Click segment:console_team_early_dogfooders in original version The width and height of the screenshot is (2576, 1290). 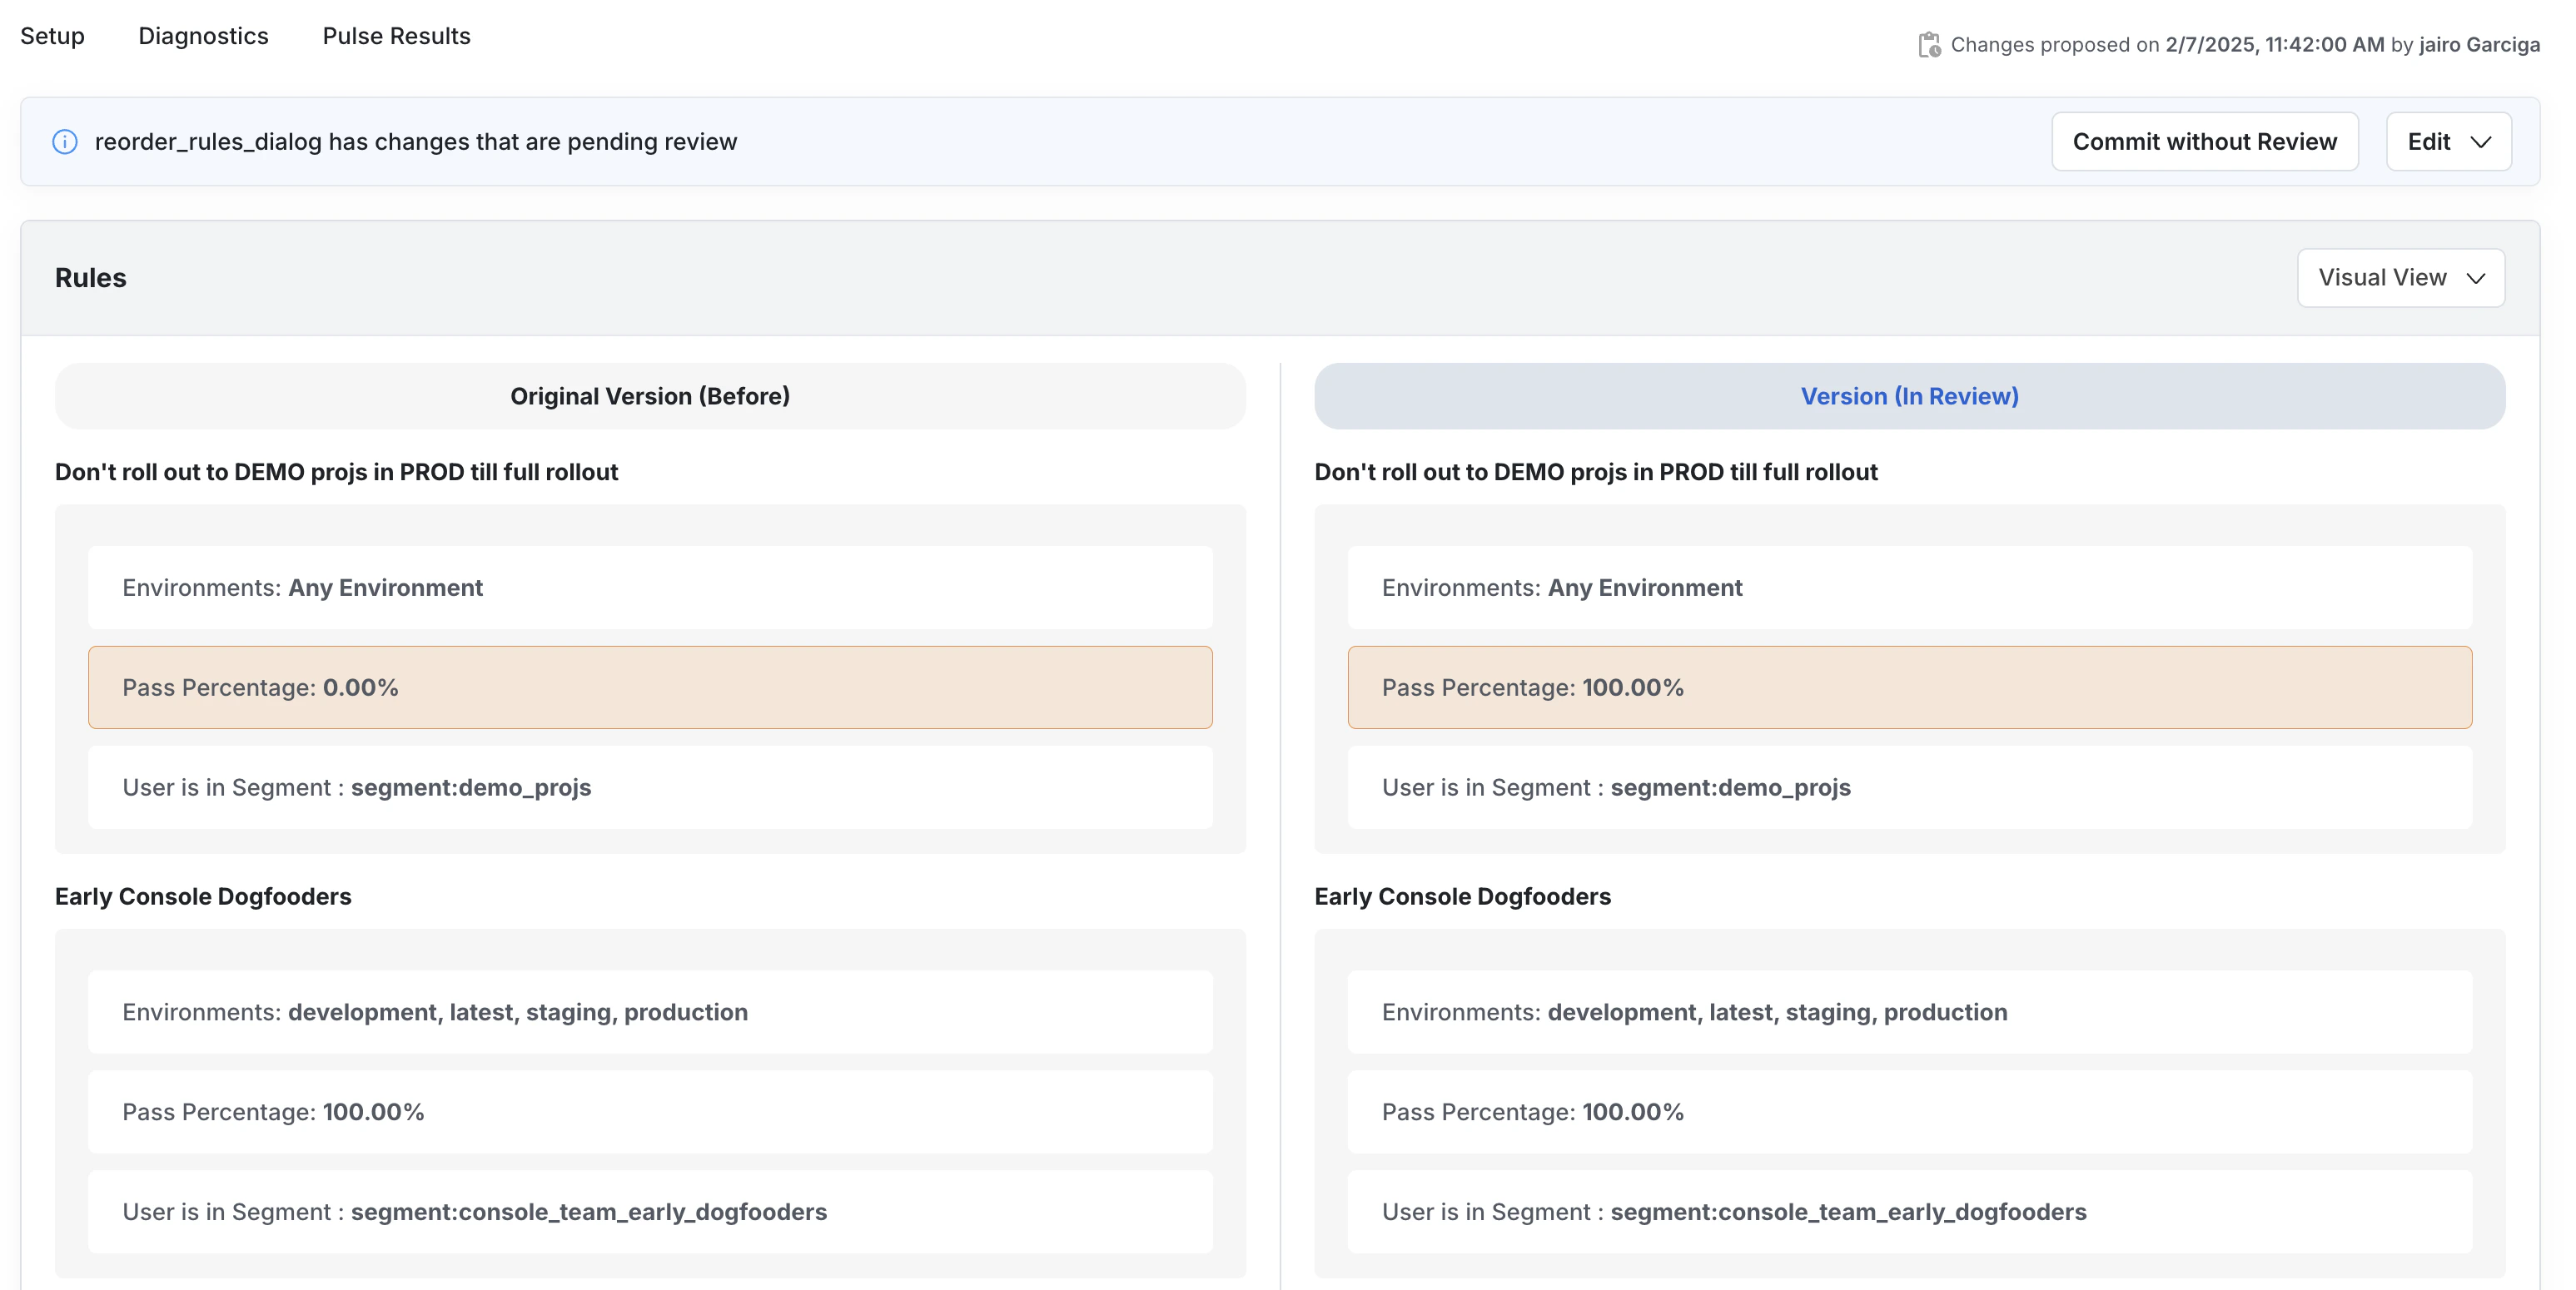588,1212
